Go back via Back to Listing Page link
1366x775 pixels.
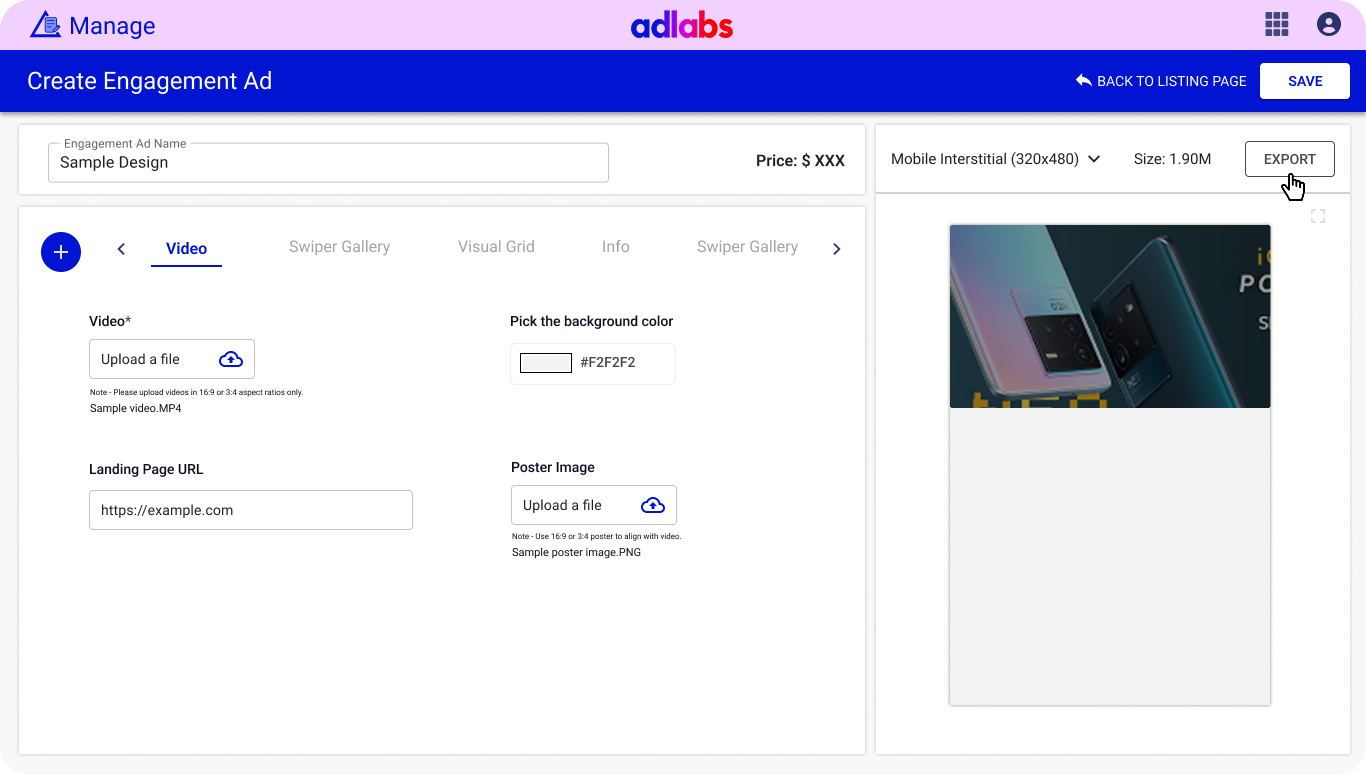pos(1171,81)
